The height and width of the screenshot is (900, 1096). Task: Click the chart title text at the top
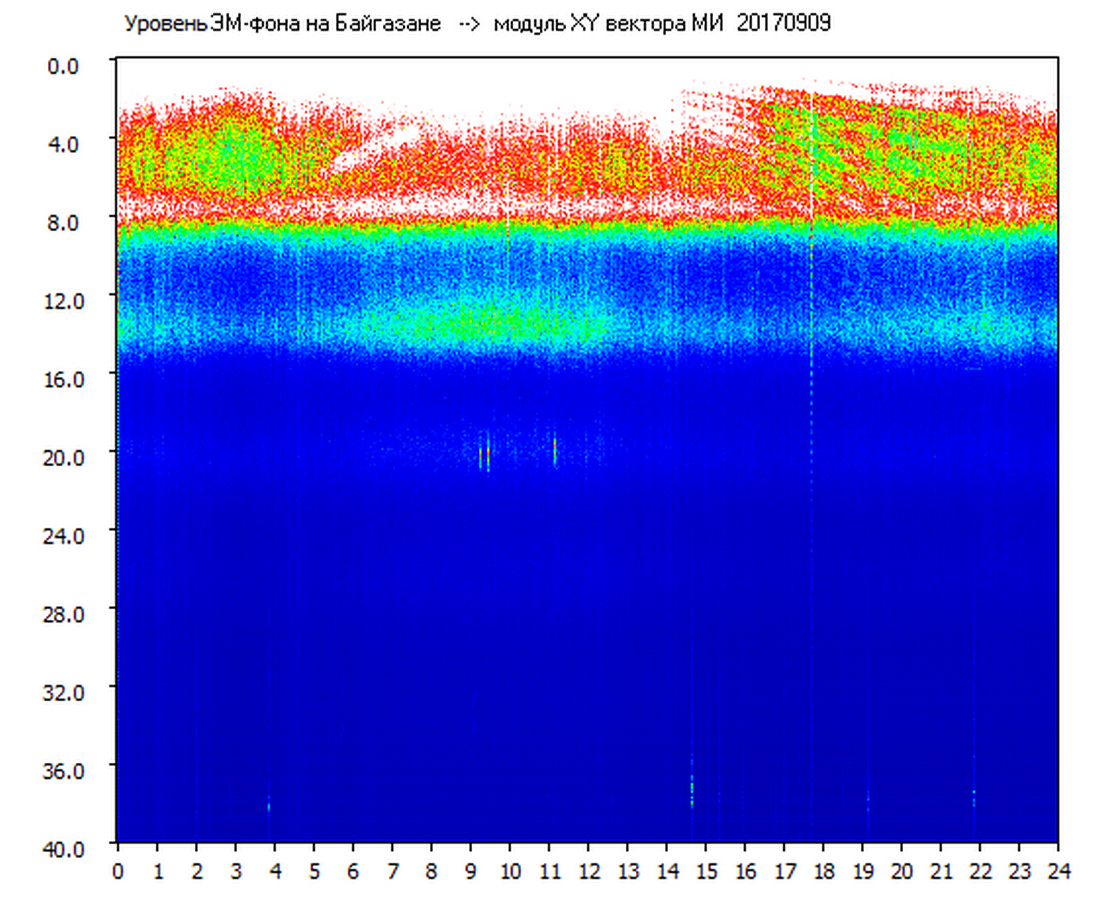476,24
